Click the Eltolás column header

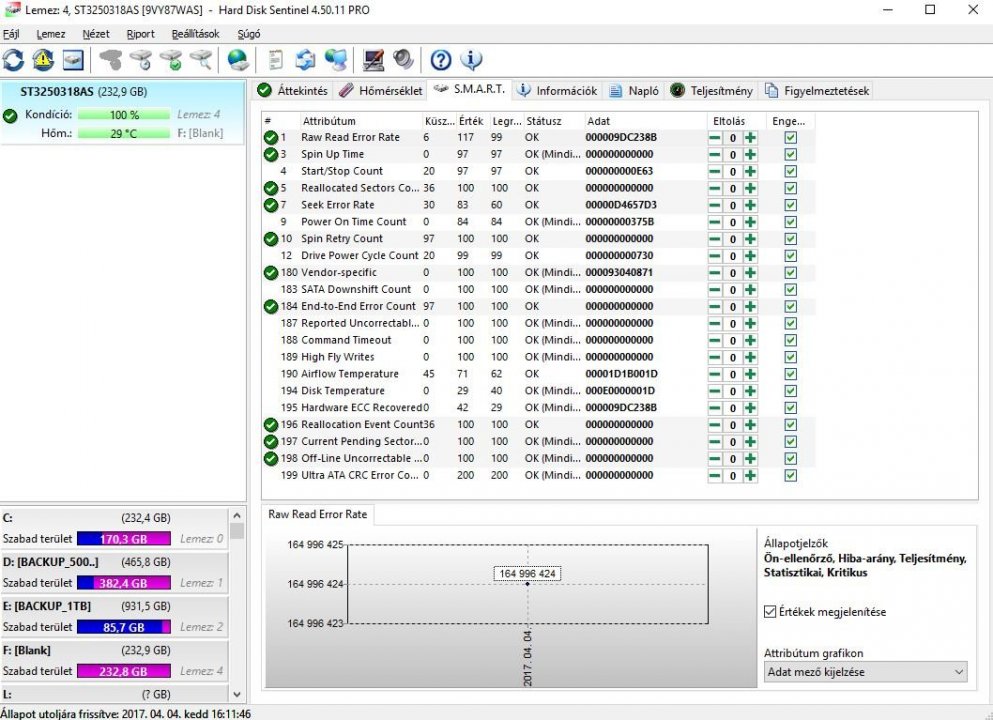[x=735, y=121]
